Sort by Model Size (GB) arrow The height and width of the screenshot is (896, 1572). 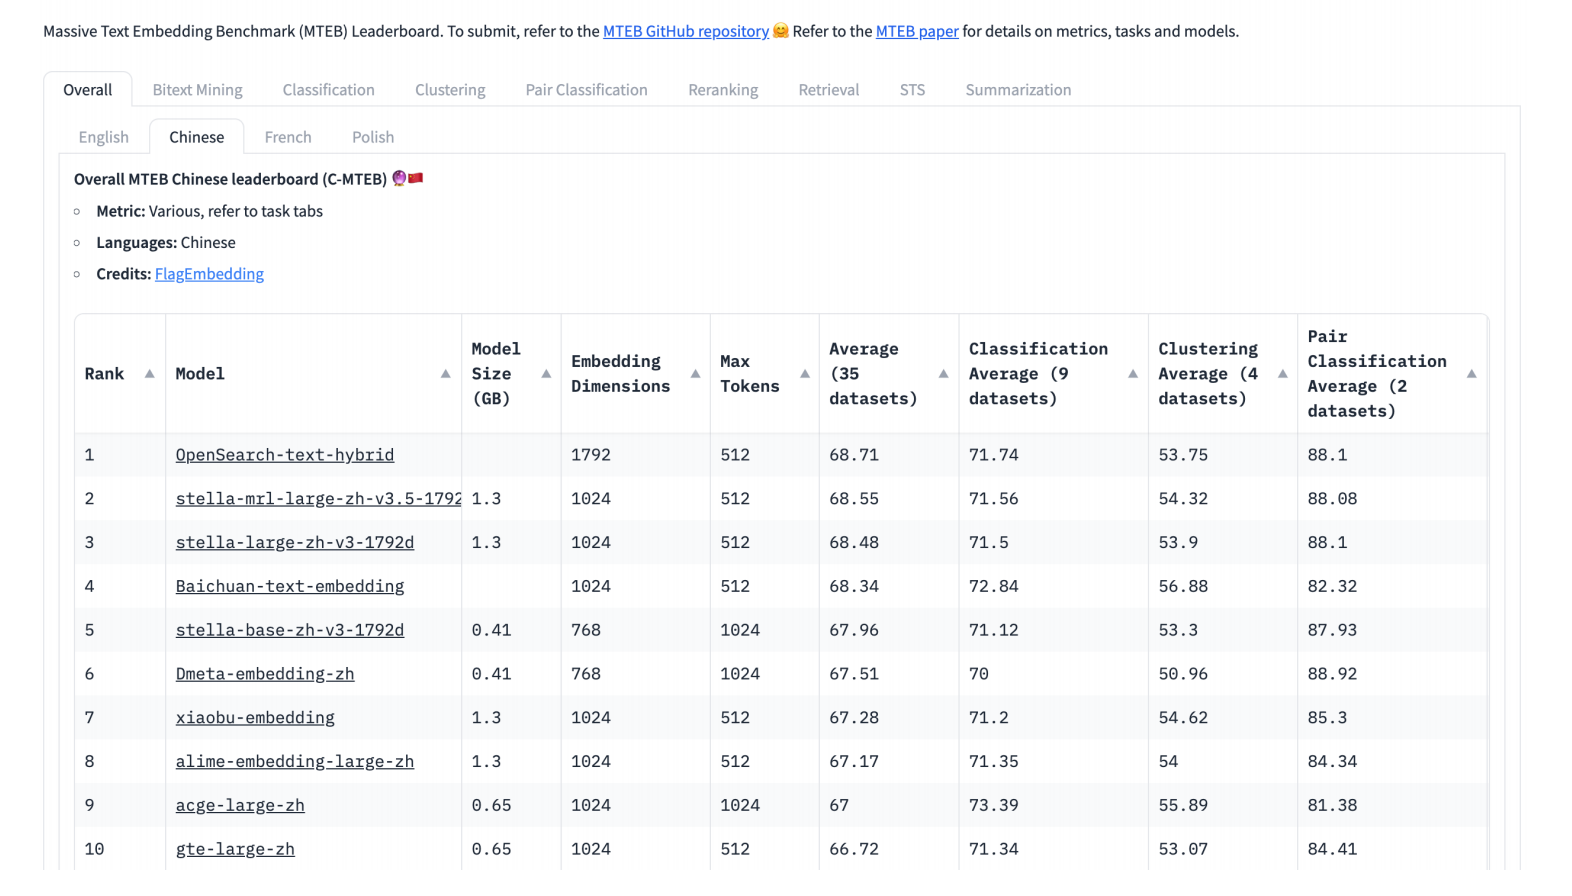click(546, 374)
